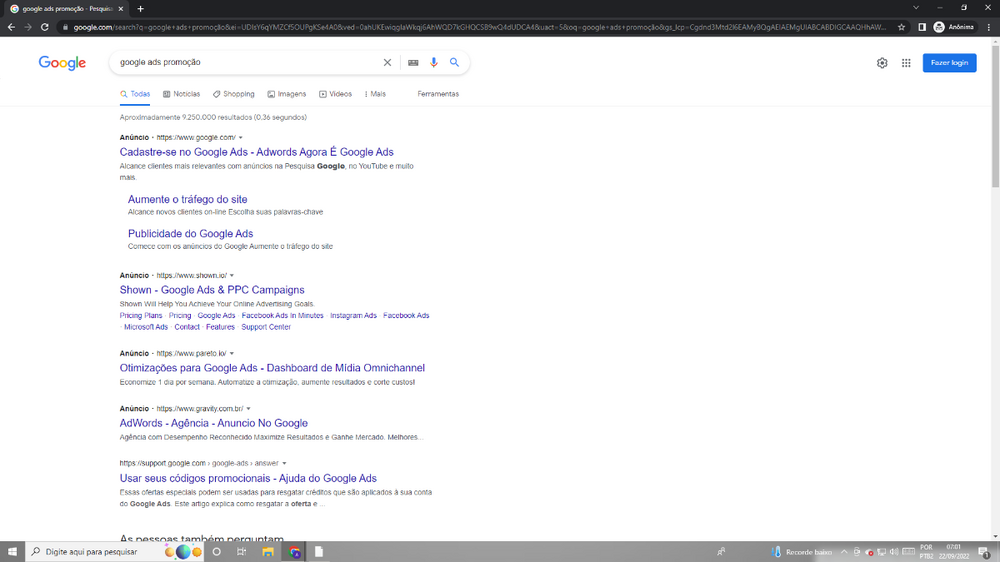Open a new browser tab
The height and width of the screenshot is (562, 1000).
pos(140,9)
